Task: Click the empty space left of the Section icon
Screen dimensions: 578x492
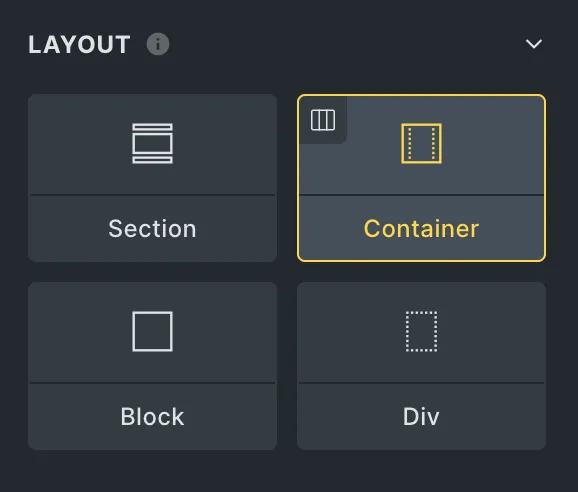Action: pyautogui.click(x=81, y=144)
